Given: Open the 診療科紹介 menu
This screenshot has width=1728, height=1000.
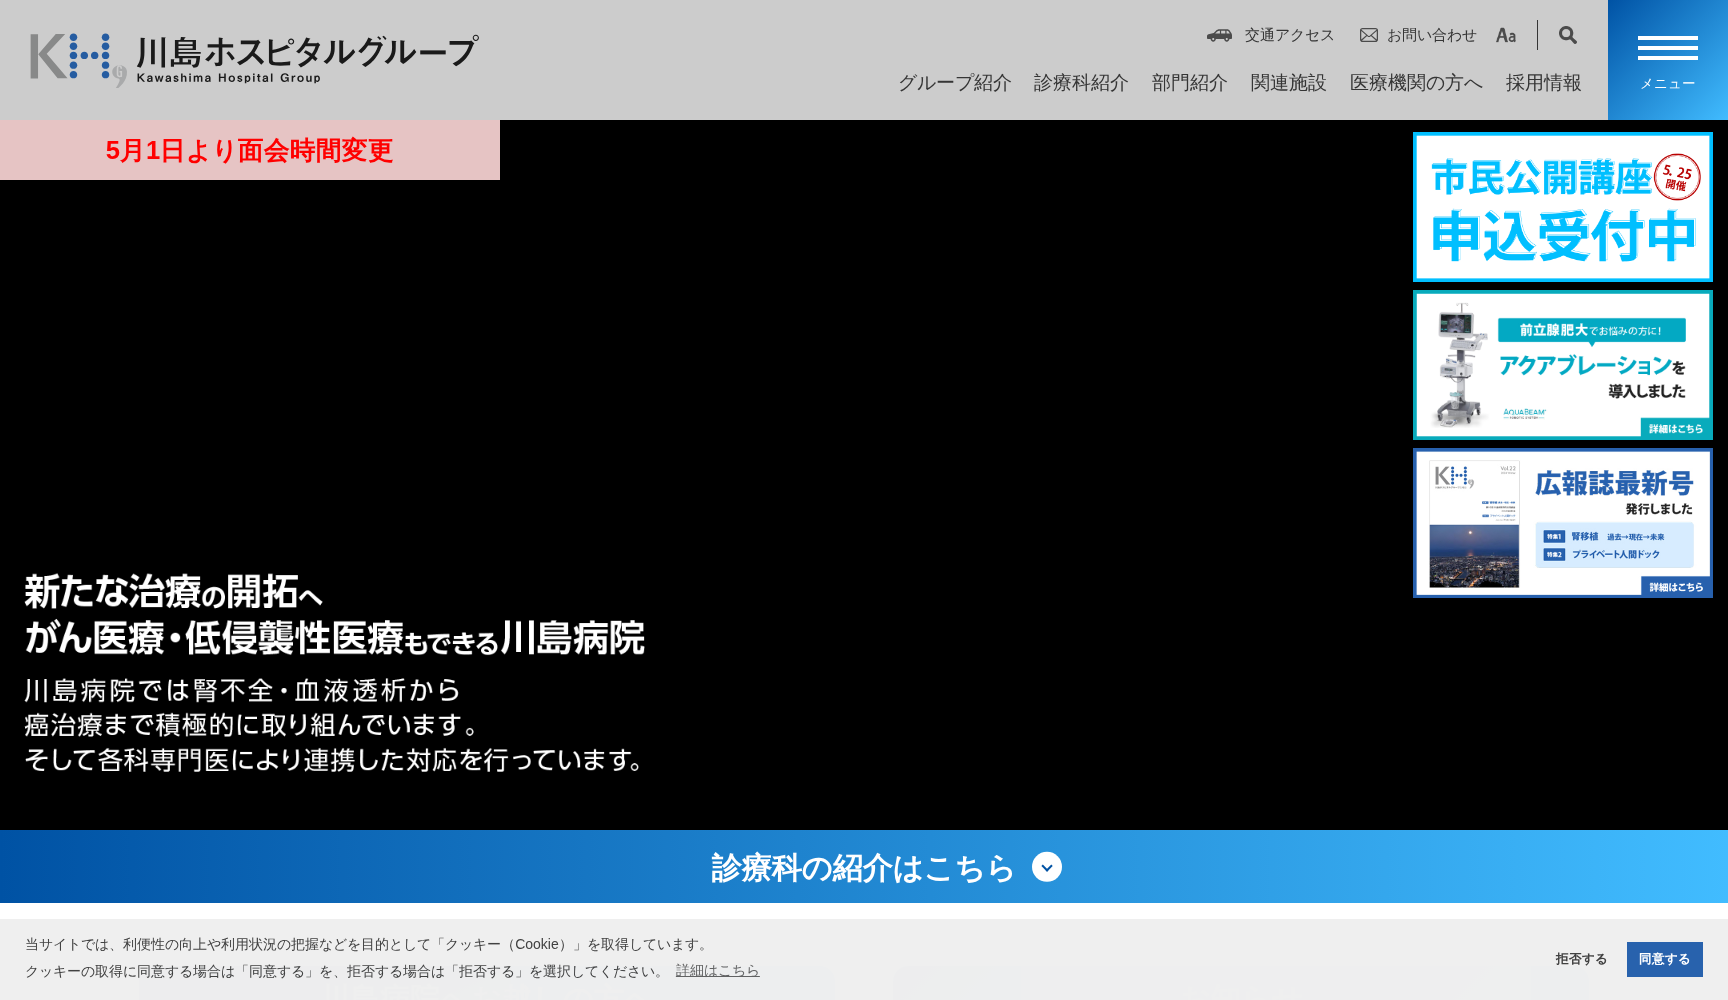Looking at the screenshot, I should tap(1081, 83).
